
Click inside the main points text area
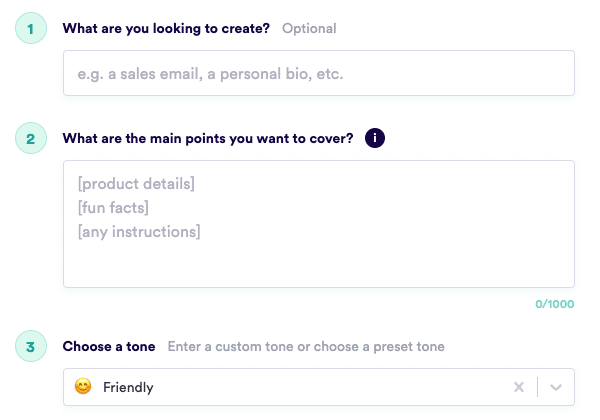point(319,224)
